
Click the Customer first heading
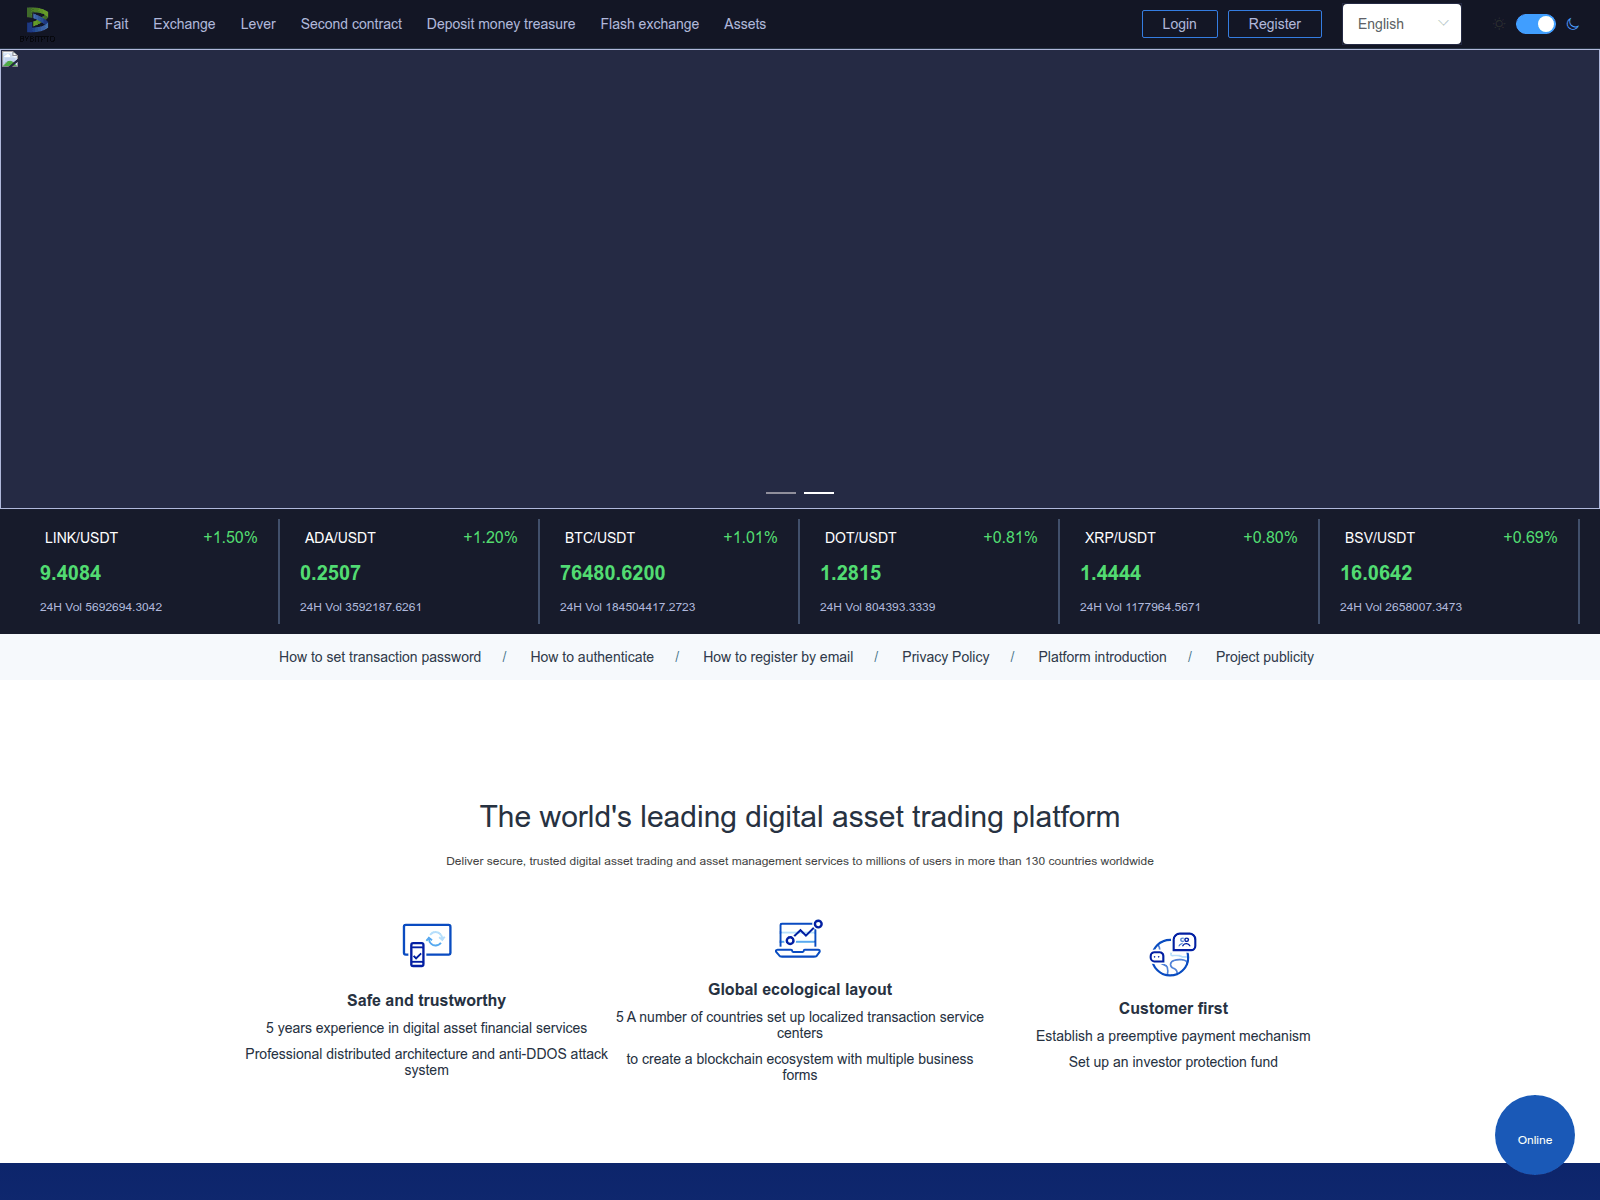coord(1173,1008)
